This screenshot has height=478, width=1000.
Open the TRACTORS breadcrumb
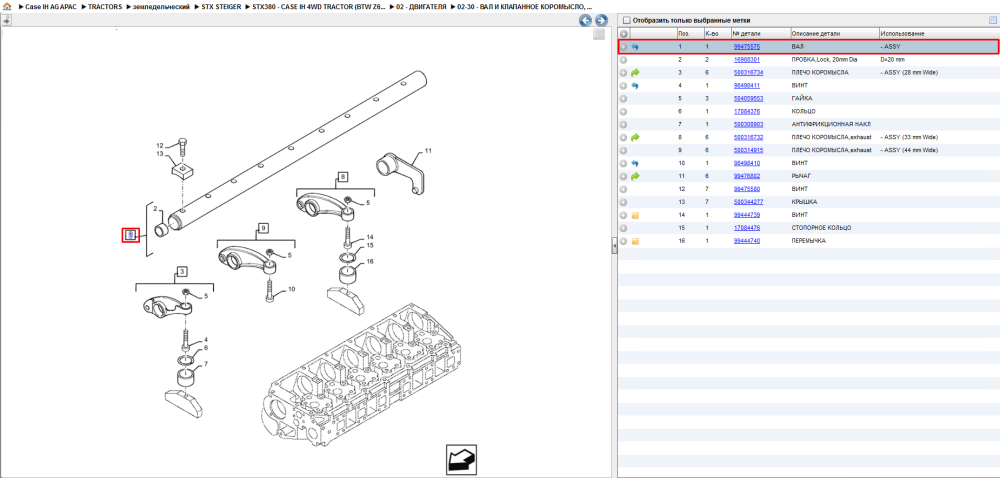point(105,6)
